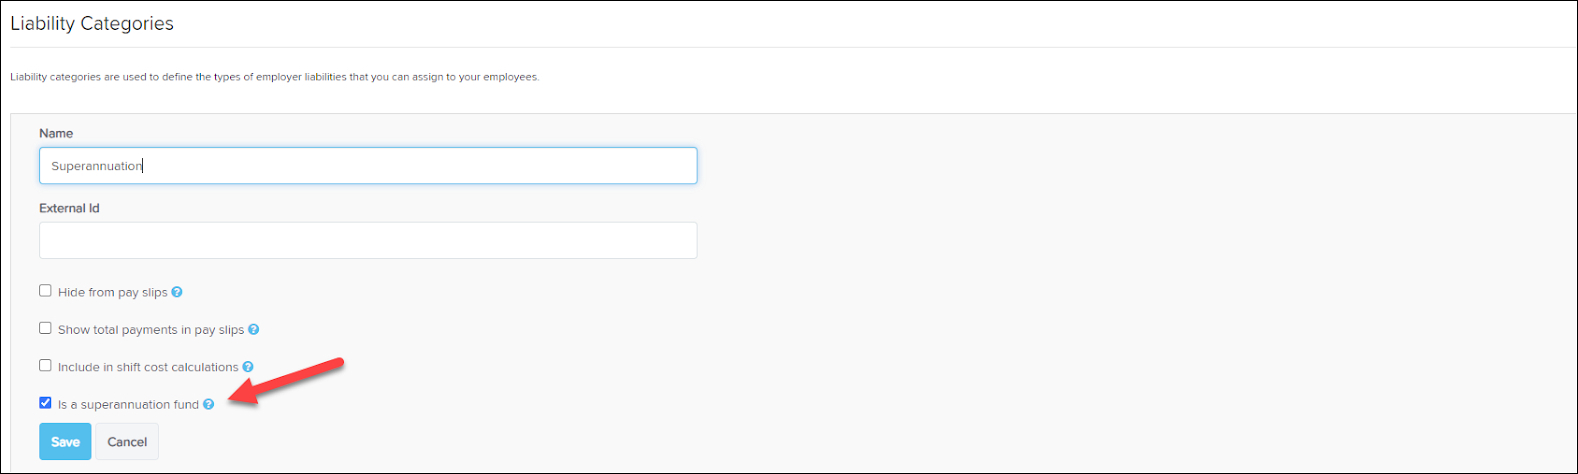Save the liability category
Image resolution: width=1578 pixels, height=474 pixels.
(x=65, y=442)
